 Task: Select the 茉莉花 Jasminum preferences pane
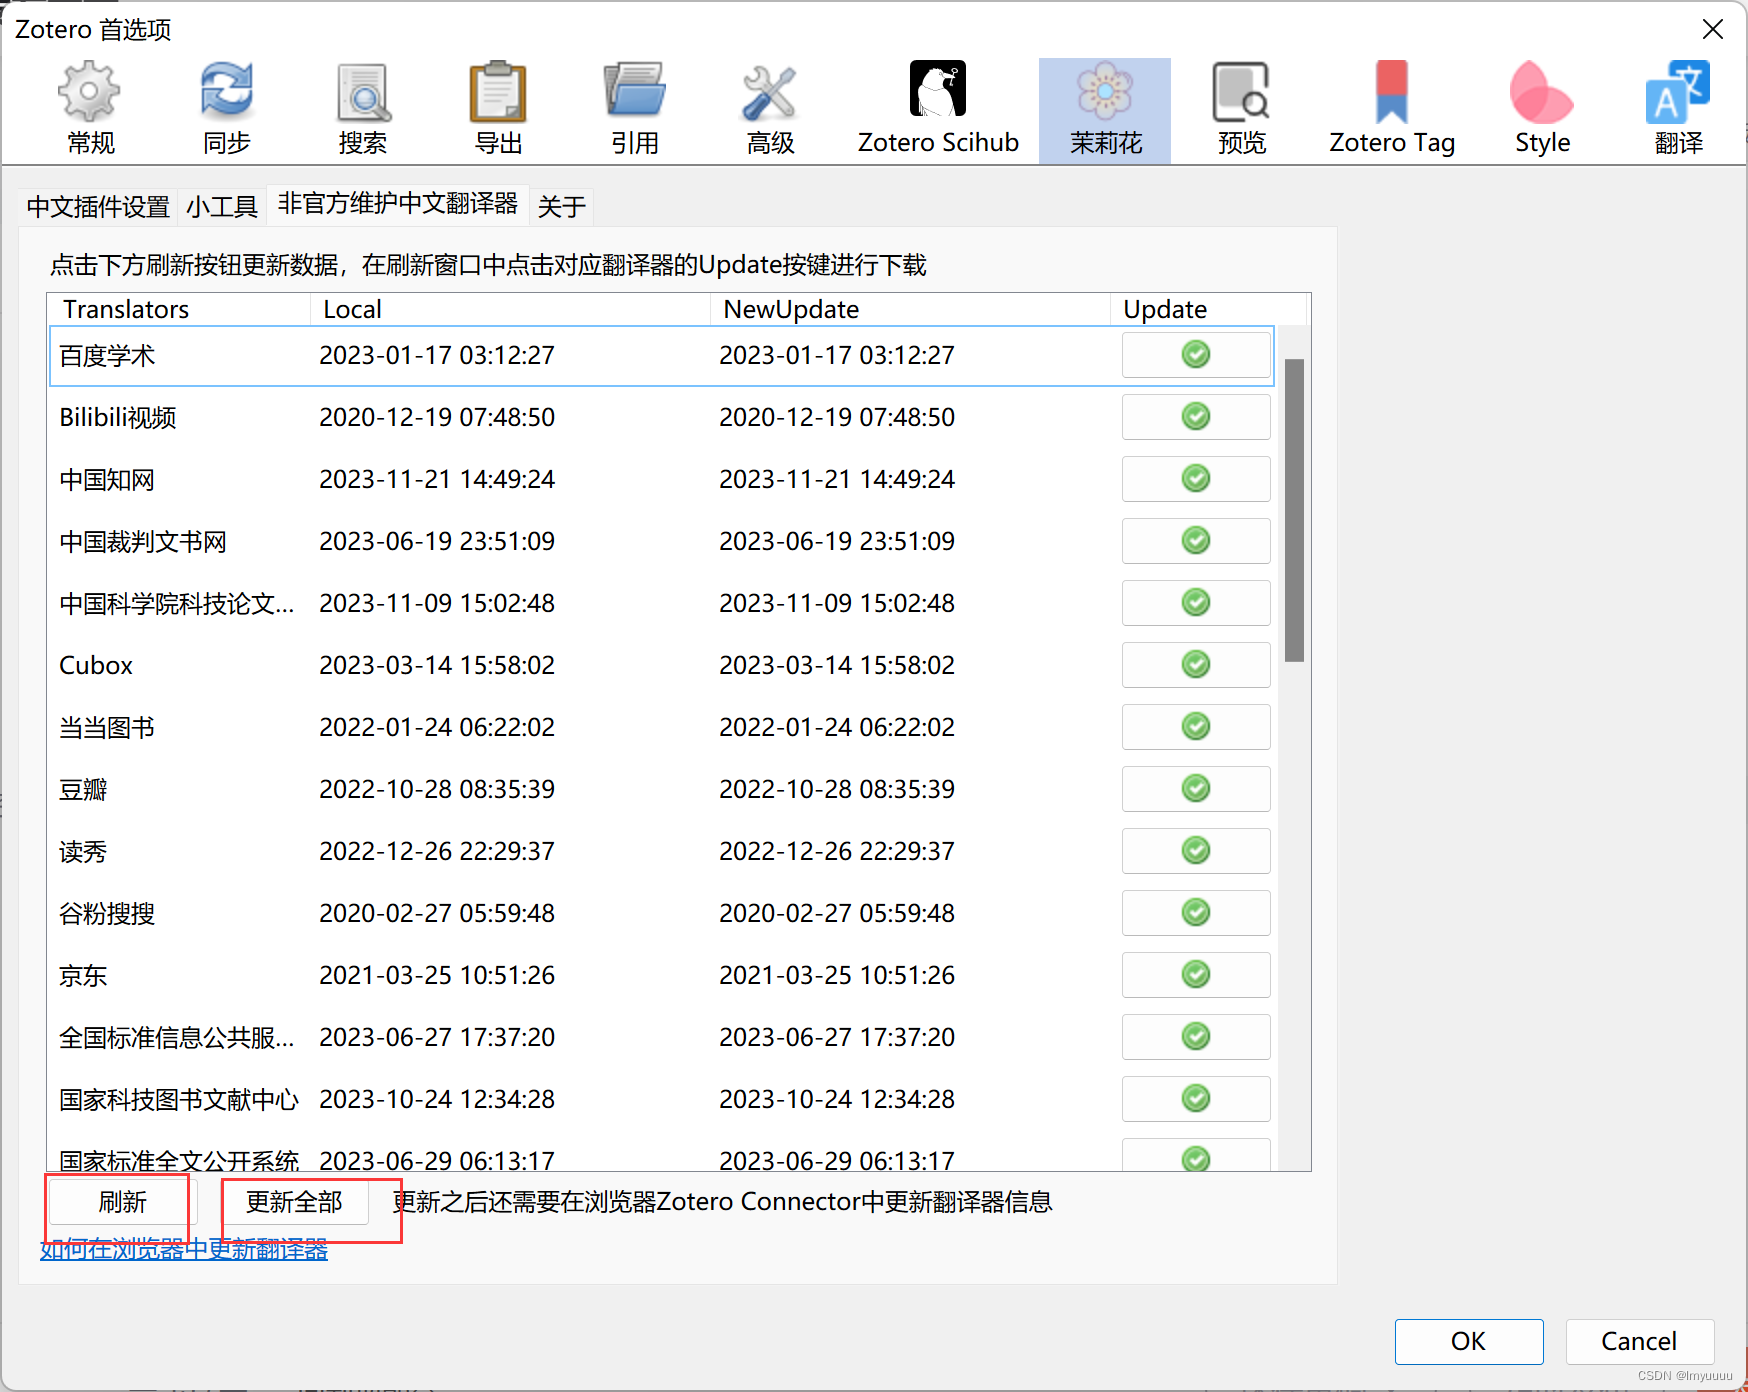click(1105, 110)
